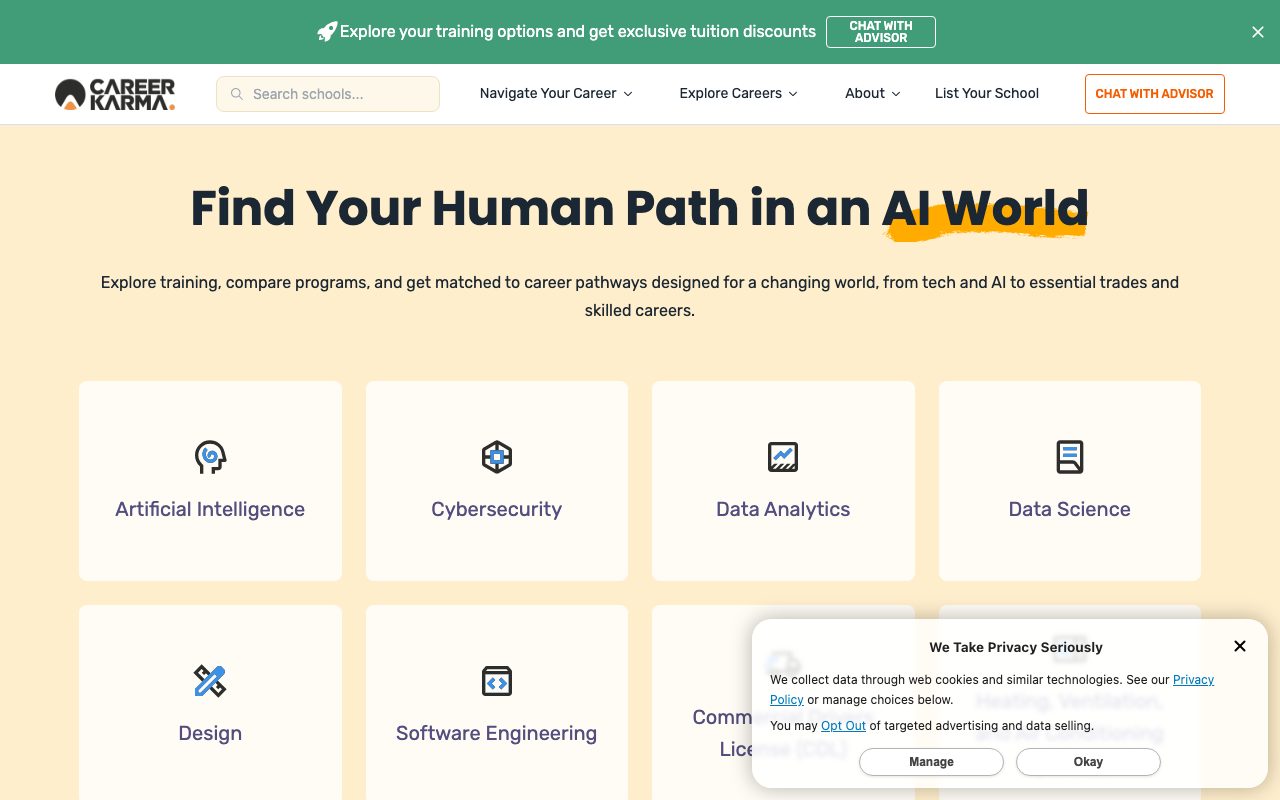Click the "Find Your Human Path in an AI World" heading
Viewport: 1280px width, 800px height.
coord(640,208)
